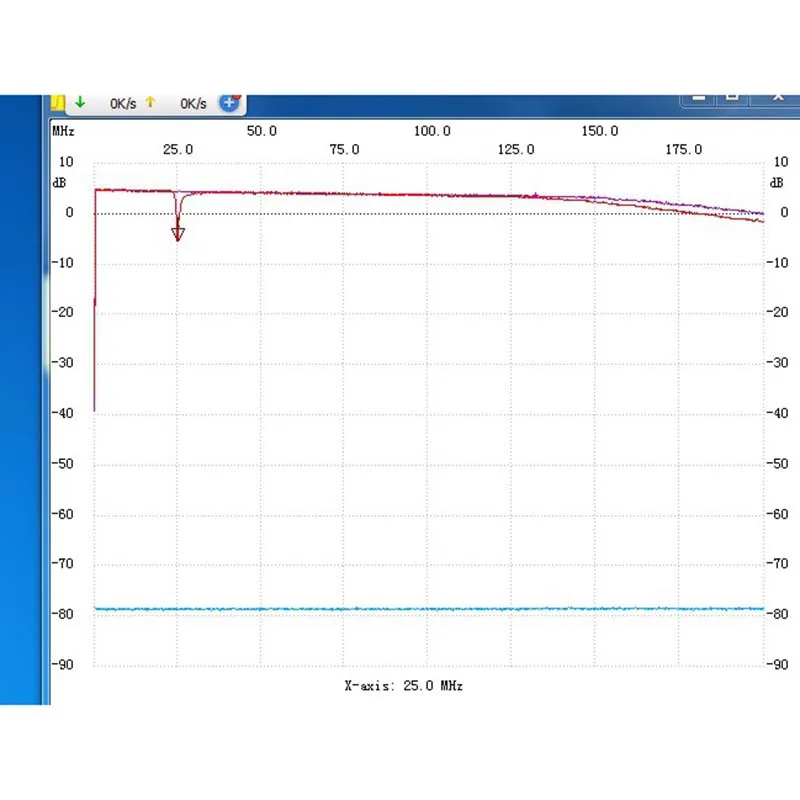Viewport: 800px width, 800px height.
Task: Click the 50.0 frequency axis label
Action: (262, 131)
